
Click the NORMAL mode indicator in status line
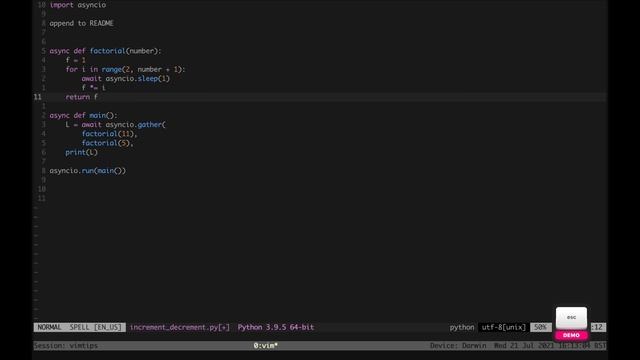[49, 327]
